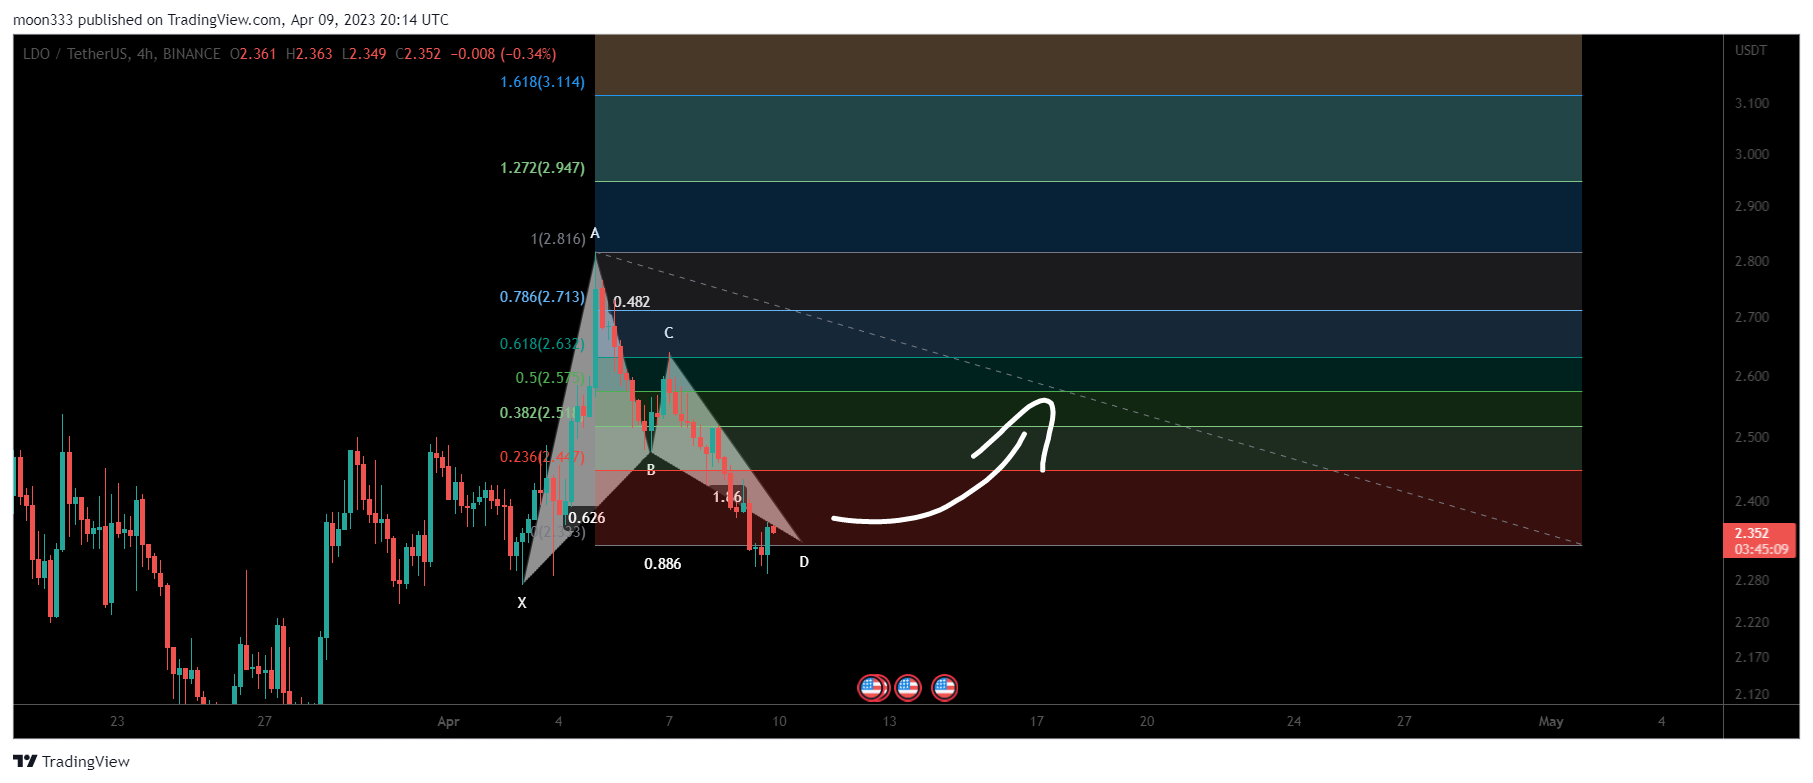Click date 10 on the time axis
This screenshot has width=1813, height=783.
pos(779,721)
